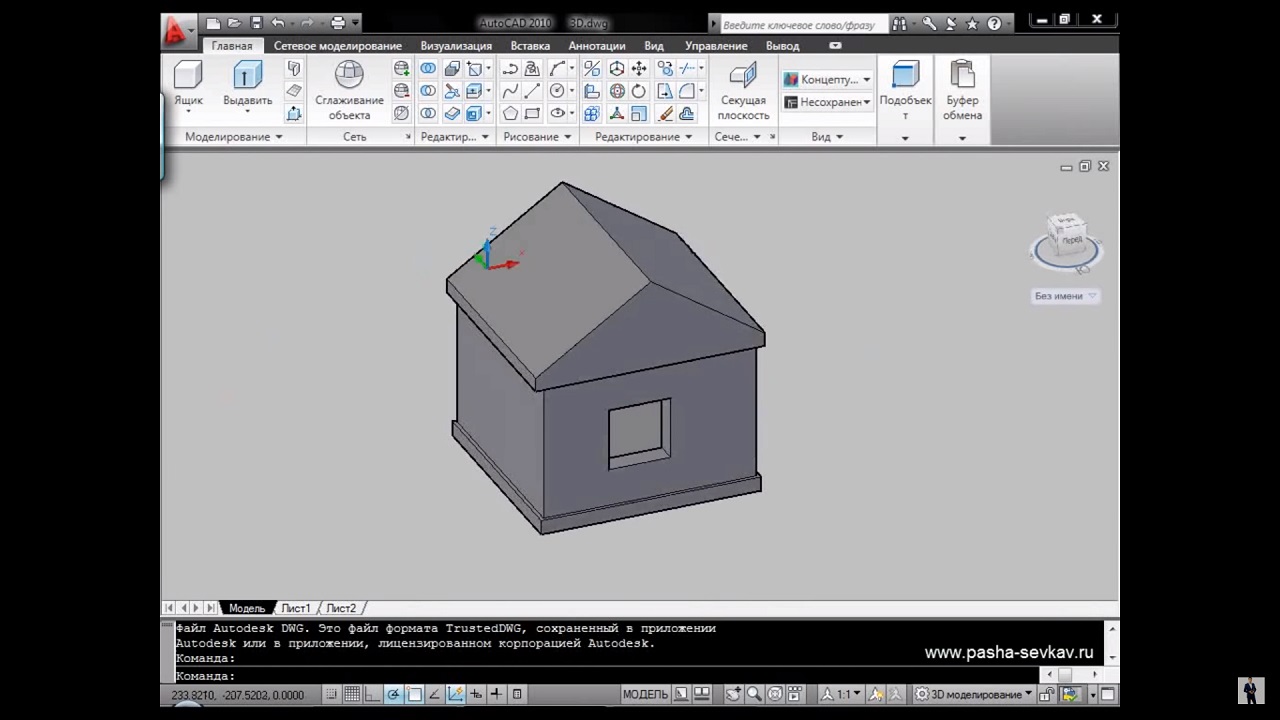This screenshot has width=1280, height=720.
Task: Click the Print icon in quick access toolbar
Action: [x=338, y=23]
